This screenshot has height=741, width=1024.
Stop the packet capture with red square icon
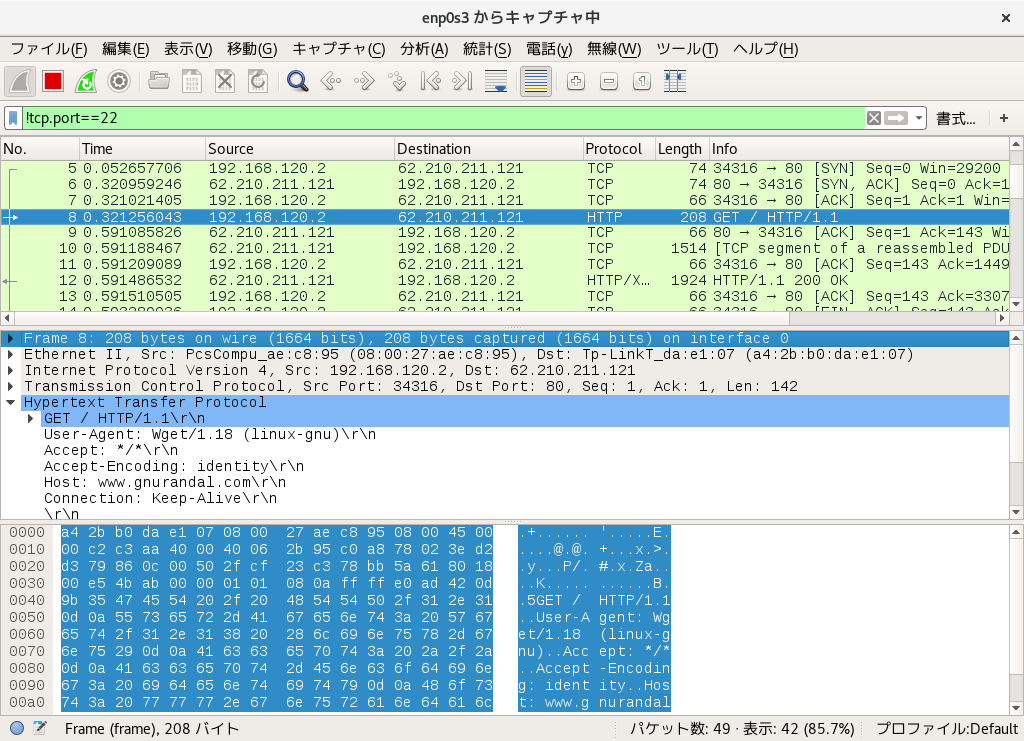[53, 81]
